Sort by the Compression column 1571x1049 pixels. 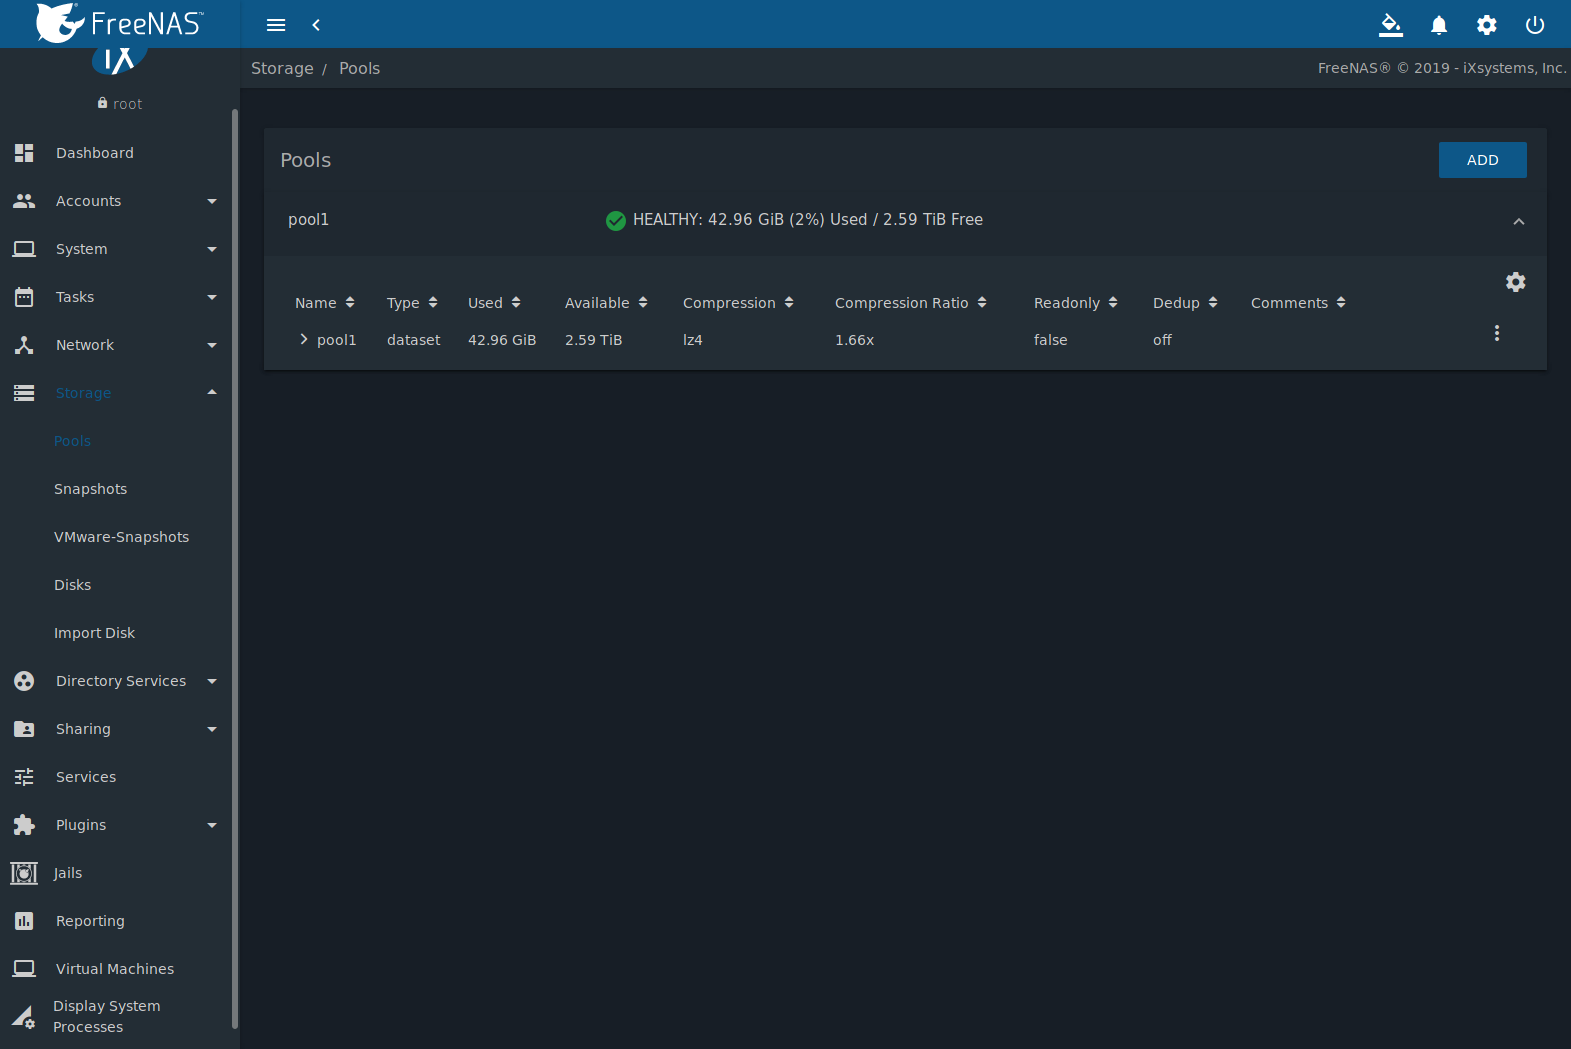coord(738,303)
